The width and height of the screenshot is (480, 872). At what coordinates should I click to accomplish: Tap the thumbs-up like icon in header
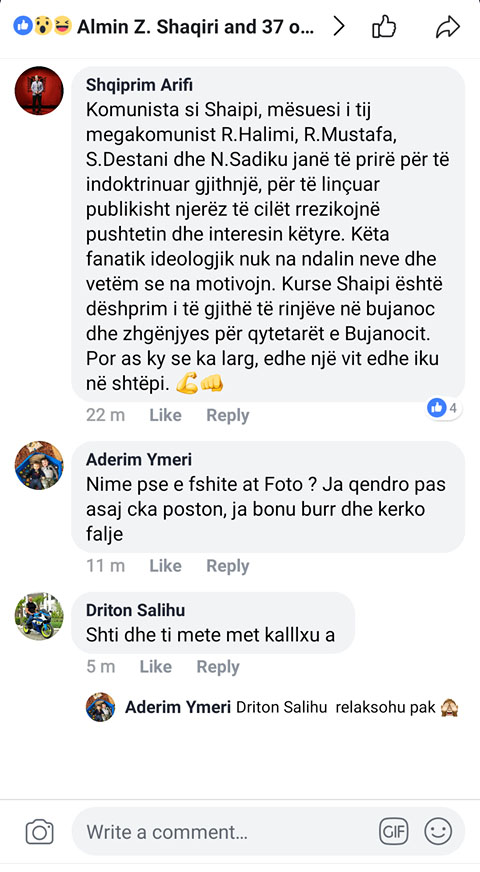tap(384, 27)
